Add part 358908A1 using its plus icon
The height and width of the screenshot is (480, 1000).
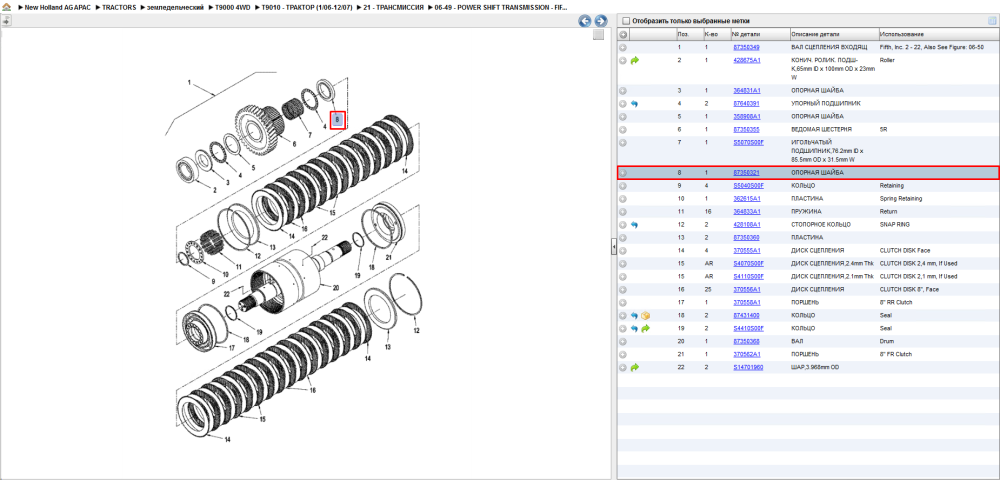pos(623,116)
